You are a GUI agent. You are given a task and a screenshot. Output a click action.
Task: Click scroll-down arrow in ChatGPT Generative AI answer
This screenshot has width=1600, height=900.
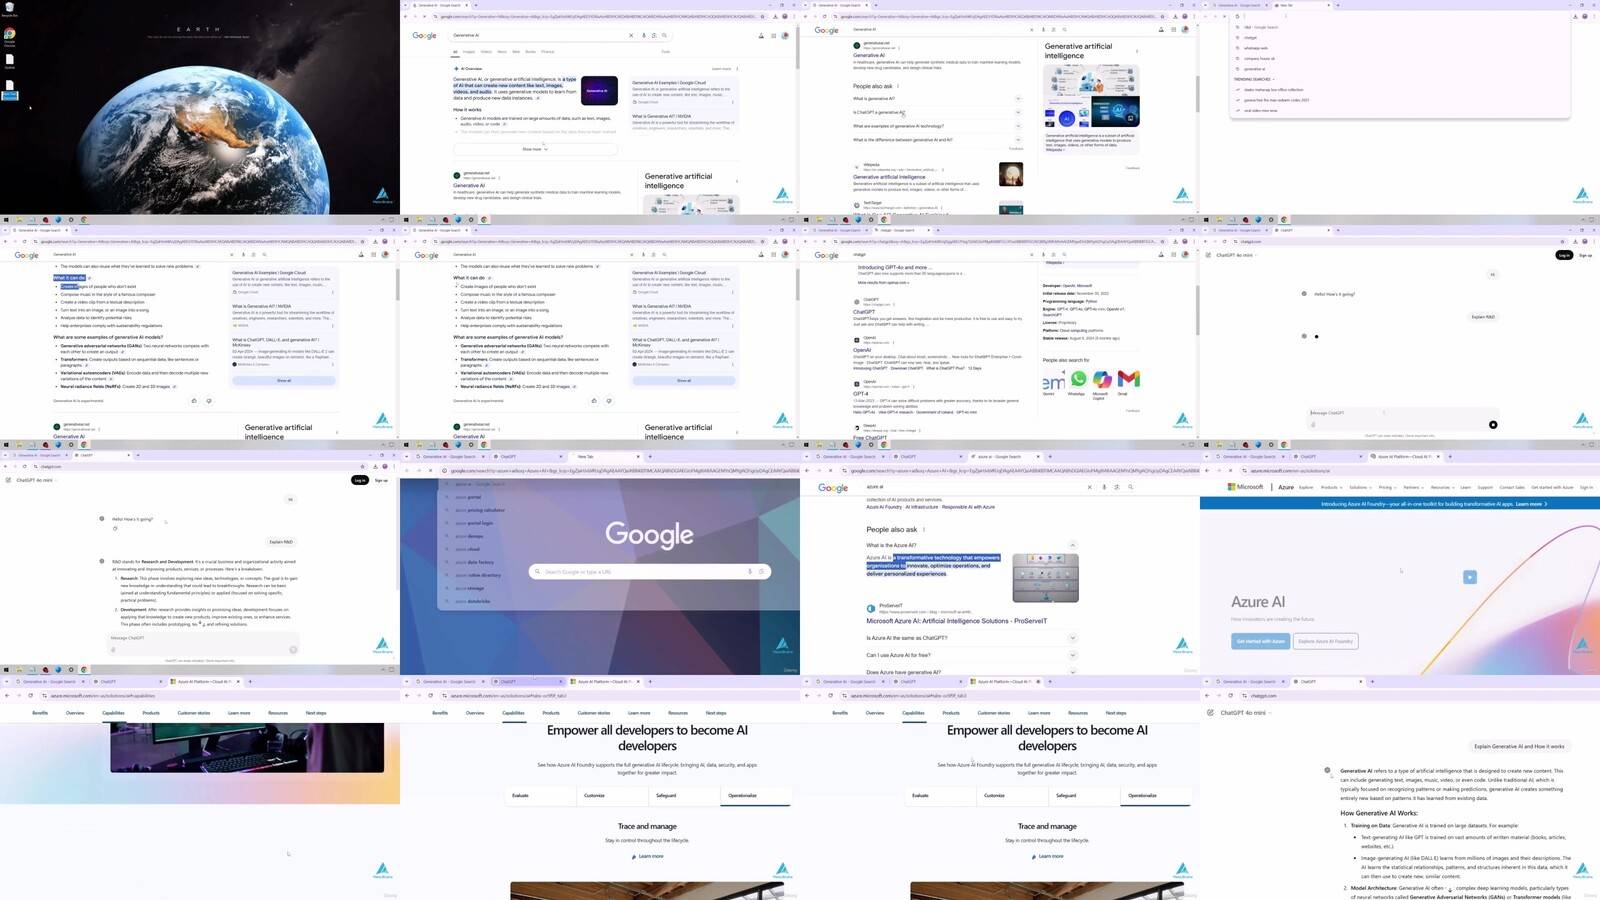[x=1449, y=890]
